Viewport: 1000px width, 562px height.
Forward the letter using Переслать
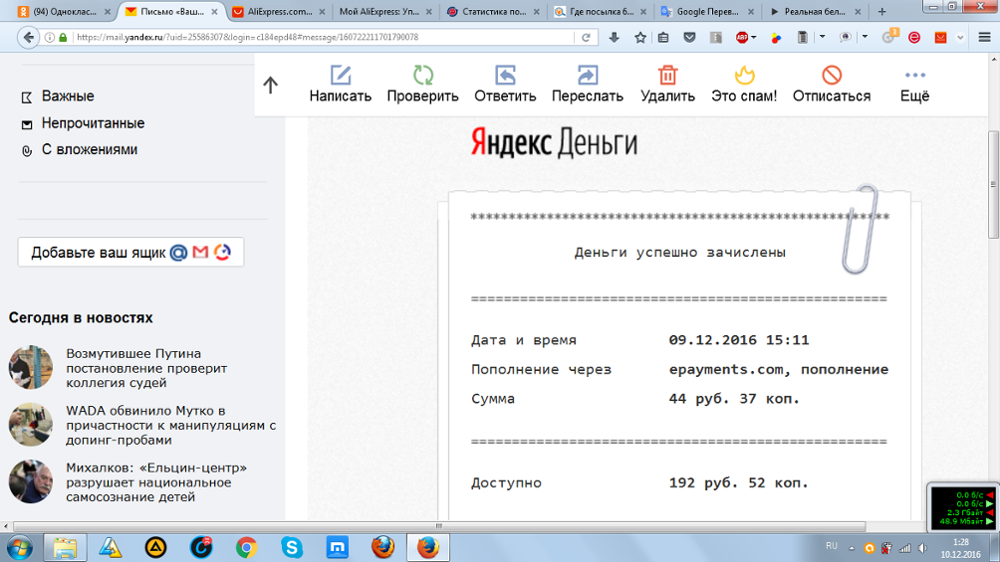(587, 84)
